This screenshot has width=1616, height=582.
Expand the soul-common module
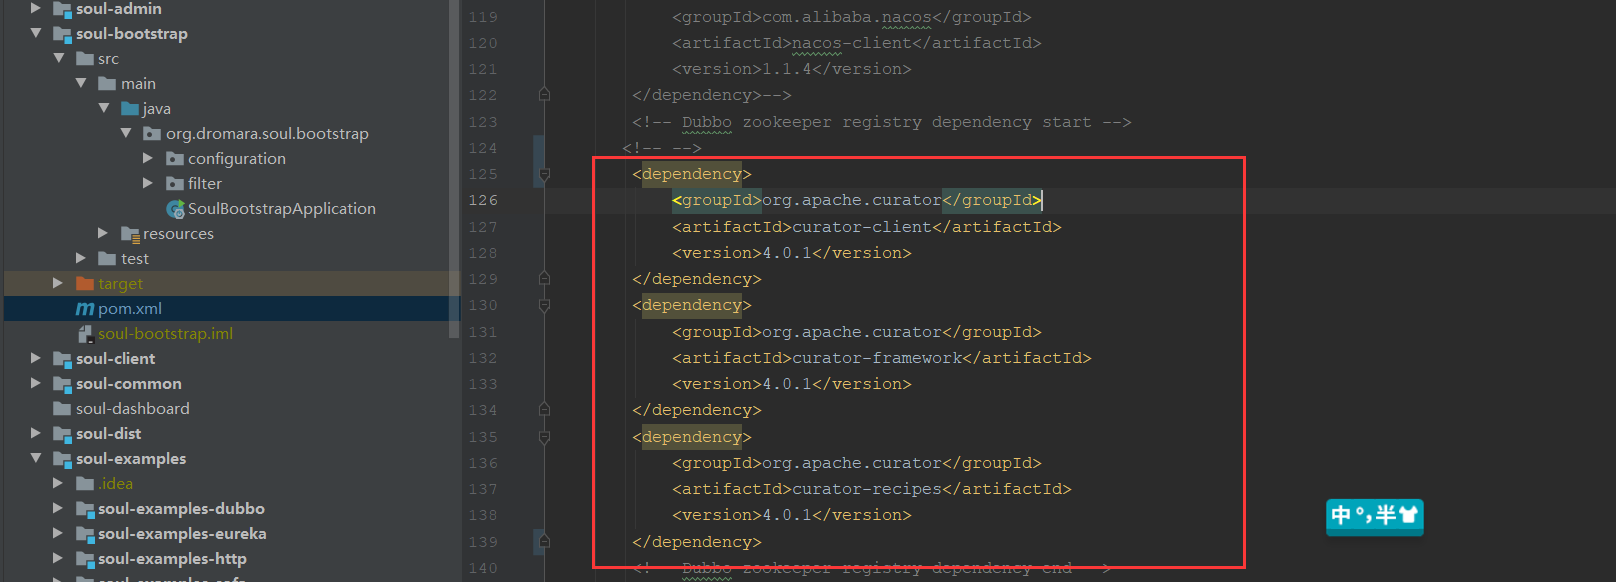tap(36, 383)
